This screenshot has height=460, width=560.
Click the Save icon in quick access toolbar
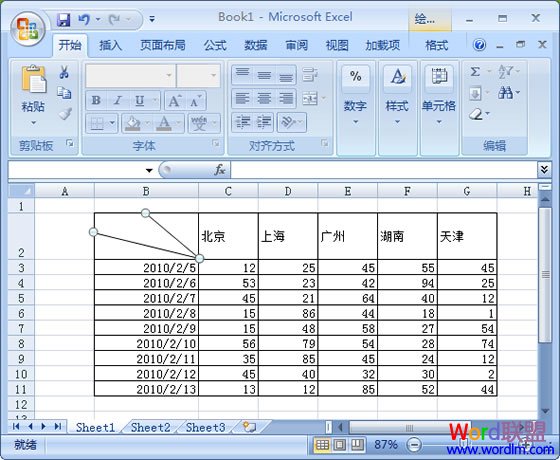click(63, 20)
